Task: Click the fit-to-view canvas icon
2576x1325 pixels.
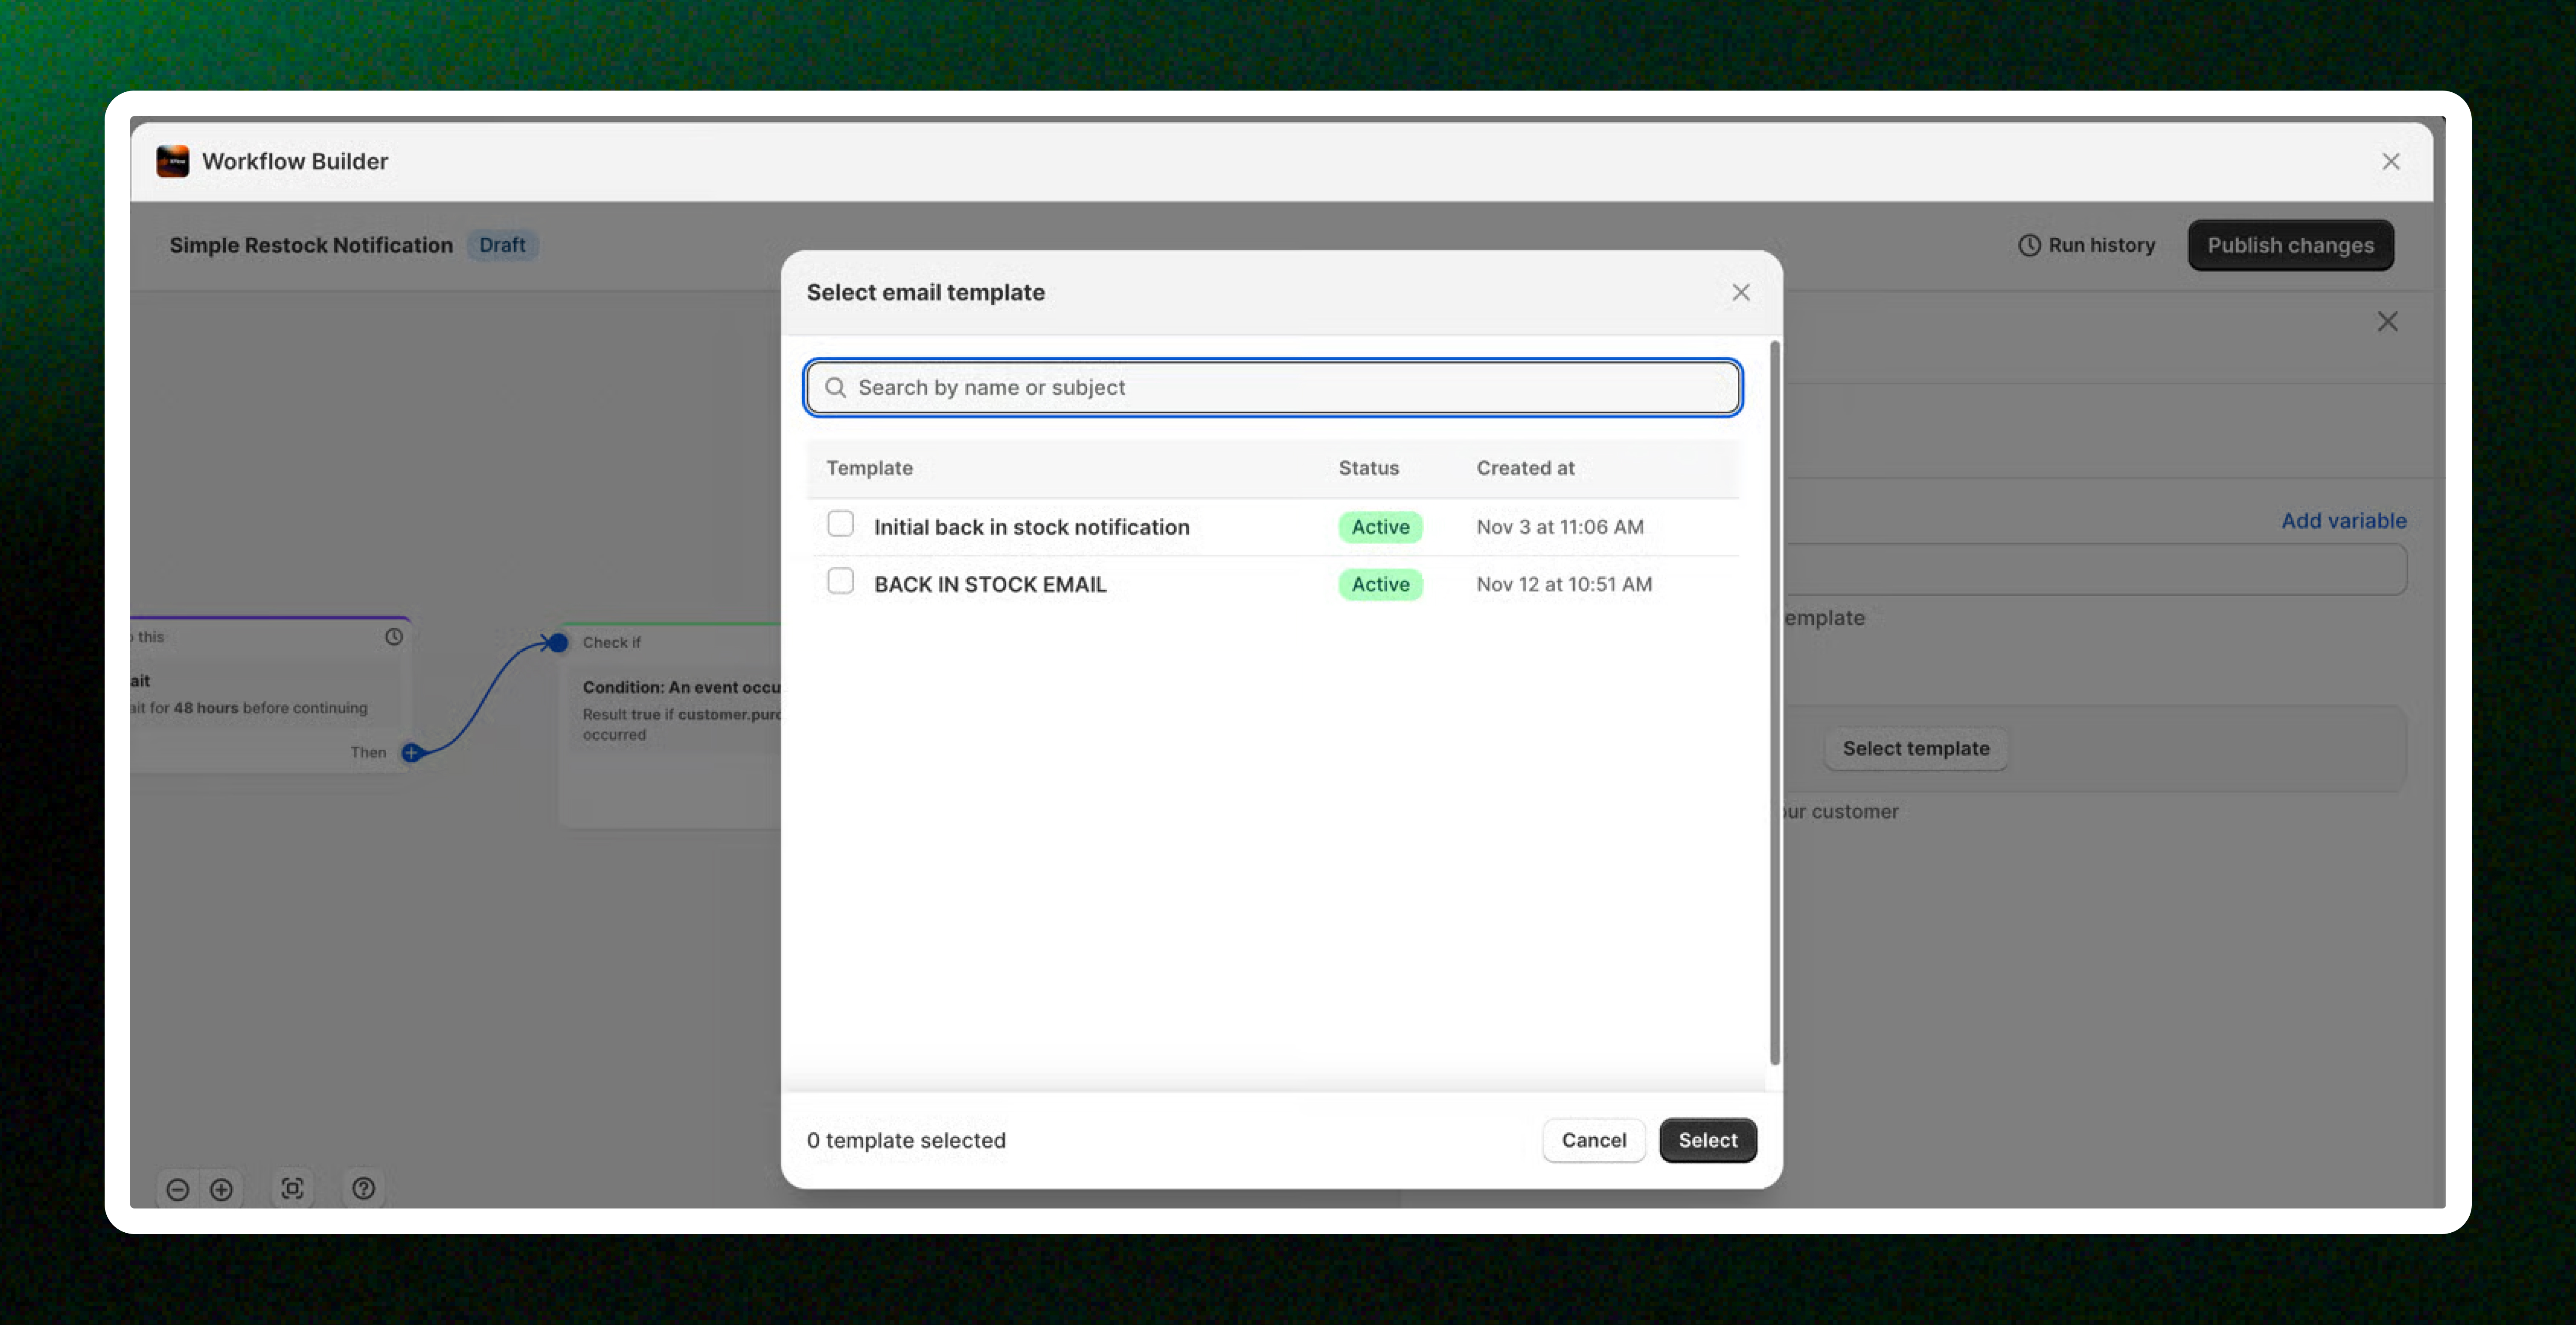Action: click(292, 1188)
